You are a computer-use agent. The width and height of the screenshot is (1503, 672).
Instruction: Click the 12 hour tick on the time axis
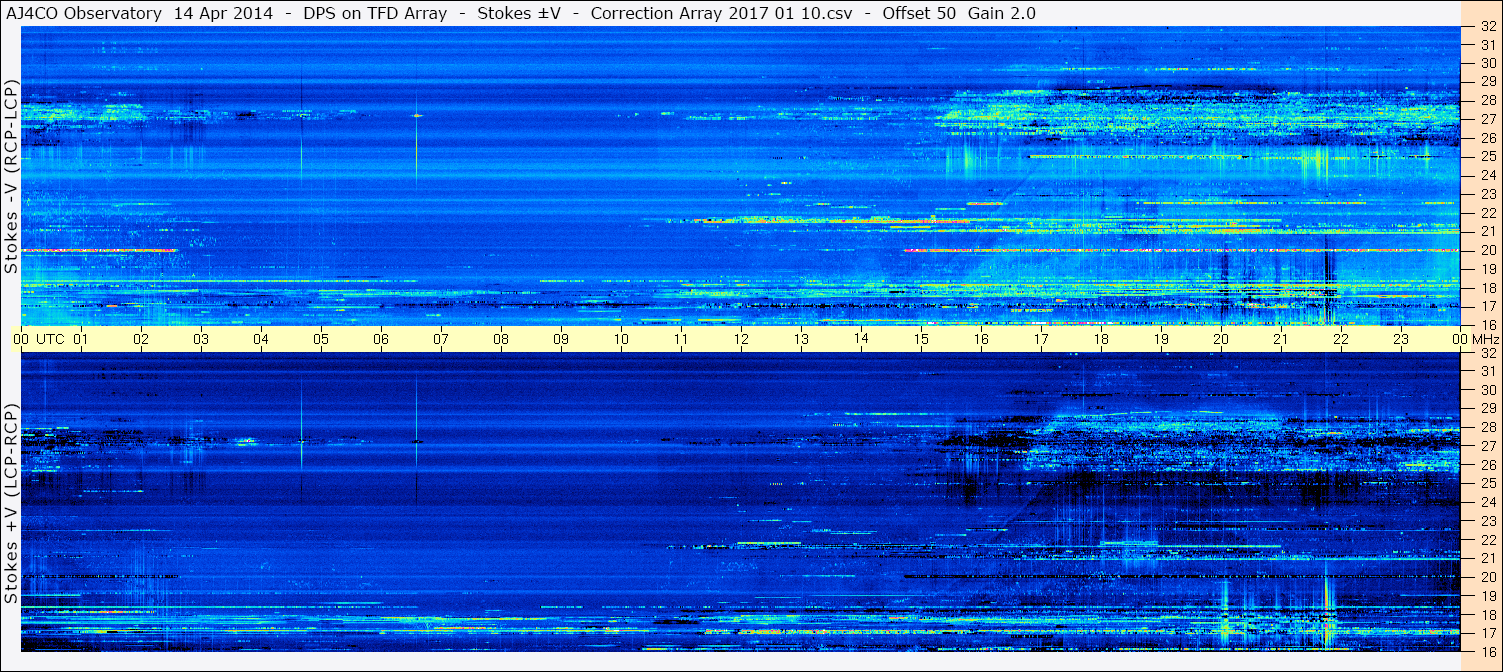click(741, 339)
